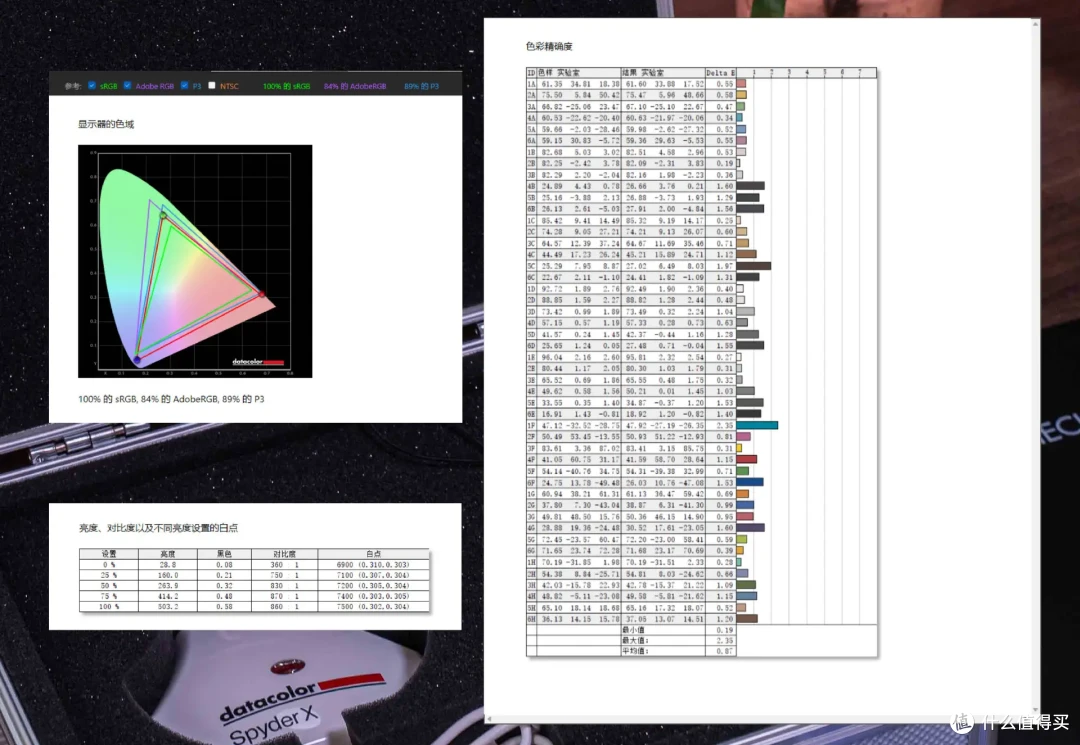This screenshot has height=745, width=1080.
Task: Click the 'Delta E' column header
Action: [720, 72]
